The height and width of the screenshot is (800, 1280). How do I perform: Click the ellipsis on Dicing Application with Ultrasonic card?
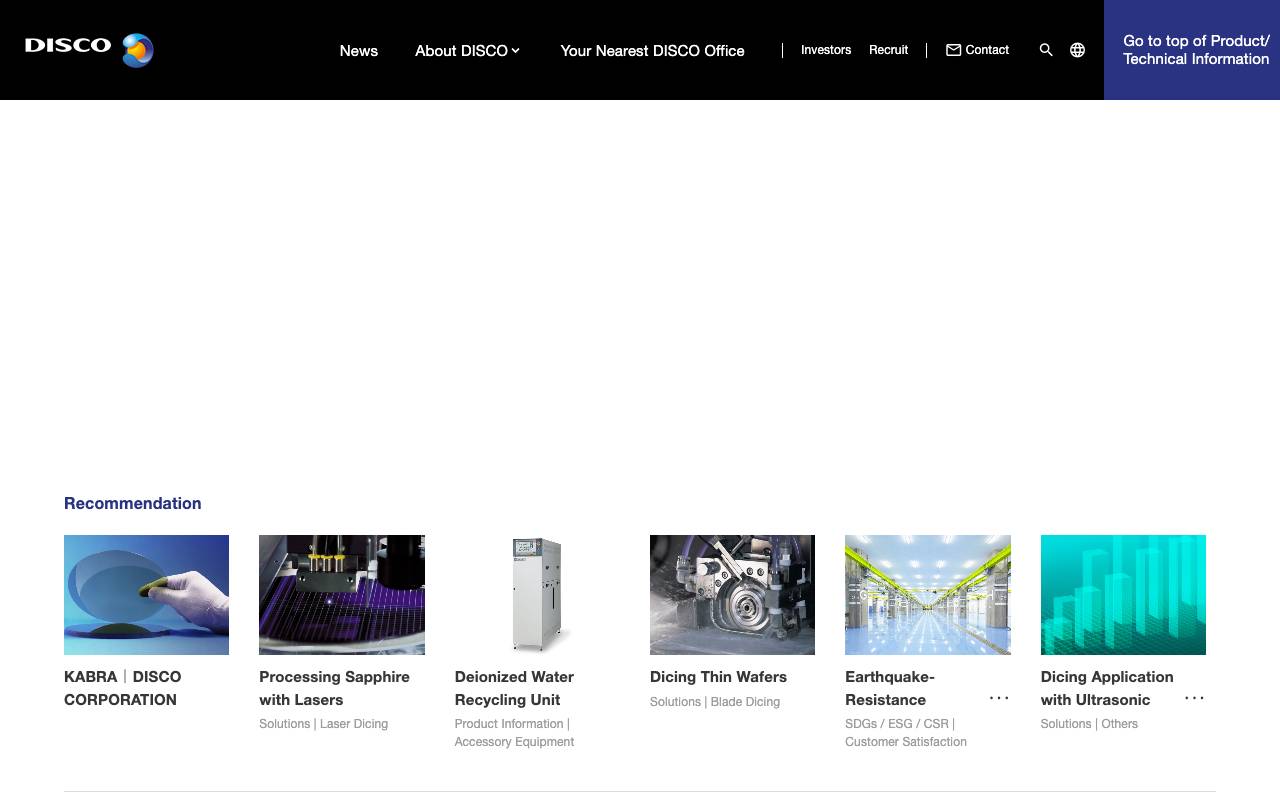pos(1194,698)
